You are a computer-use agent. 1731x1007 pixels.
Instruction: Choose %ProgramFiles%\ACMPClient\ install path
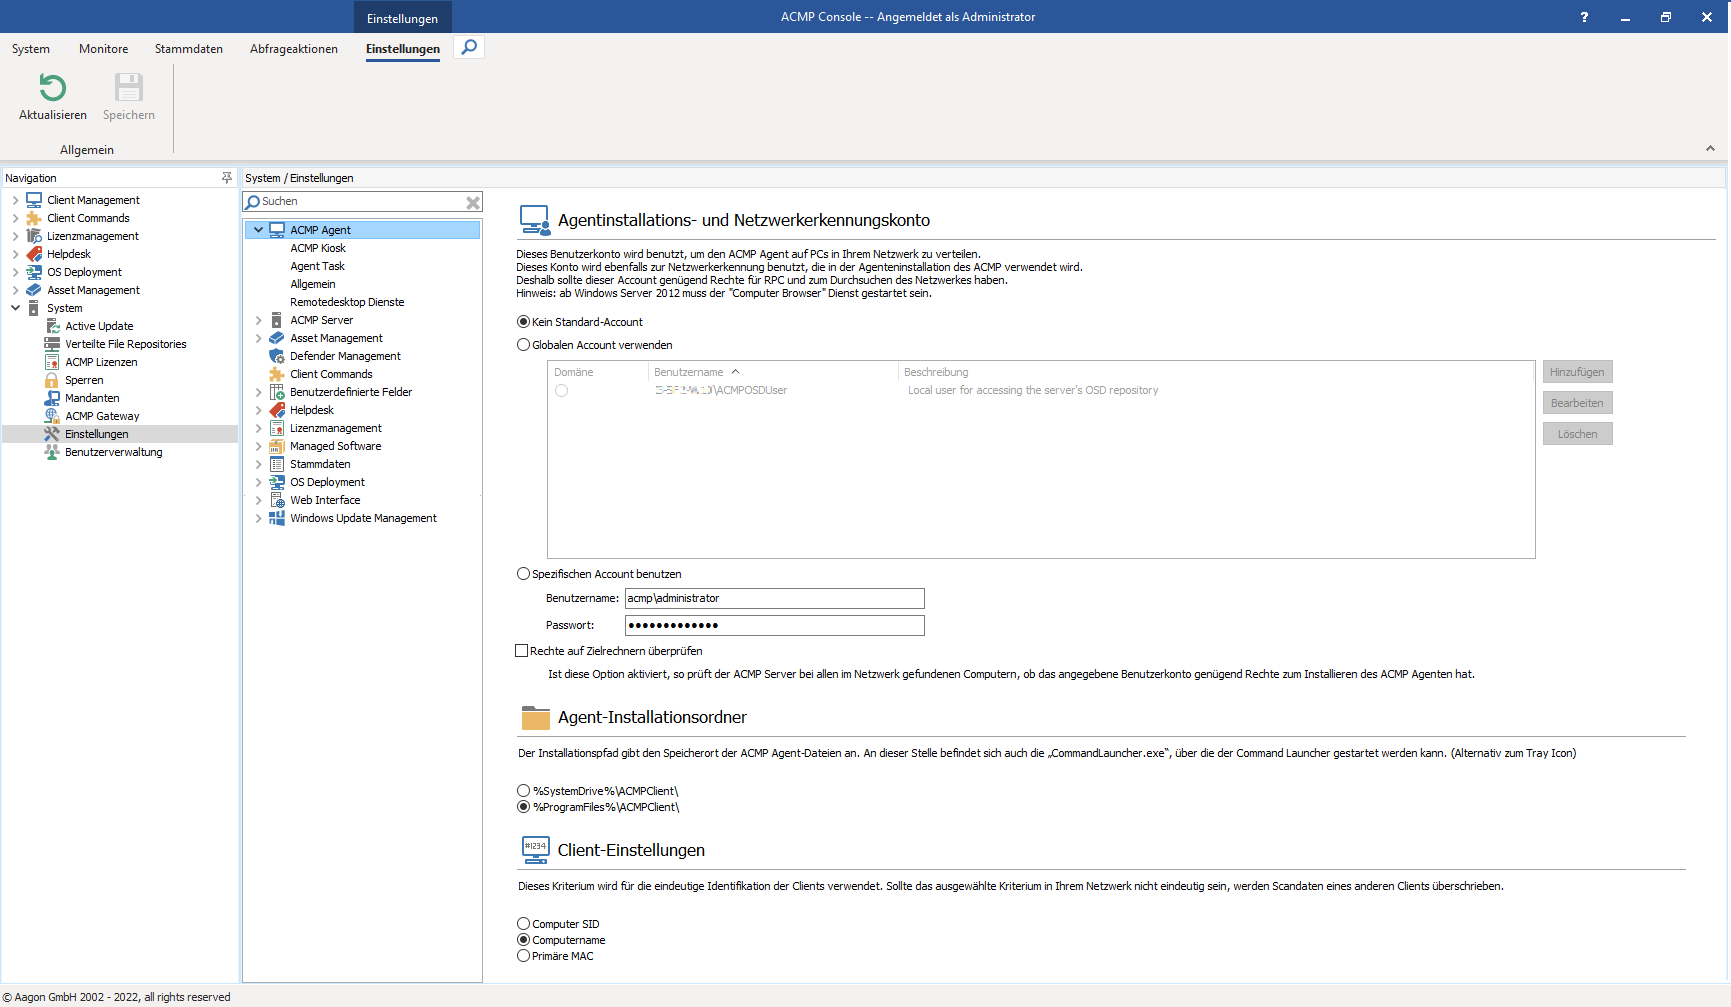(523, 807)
